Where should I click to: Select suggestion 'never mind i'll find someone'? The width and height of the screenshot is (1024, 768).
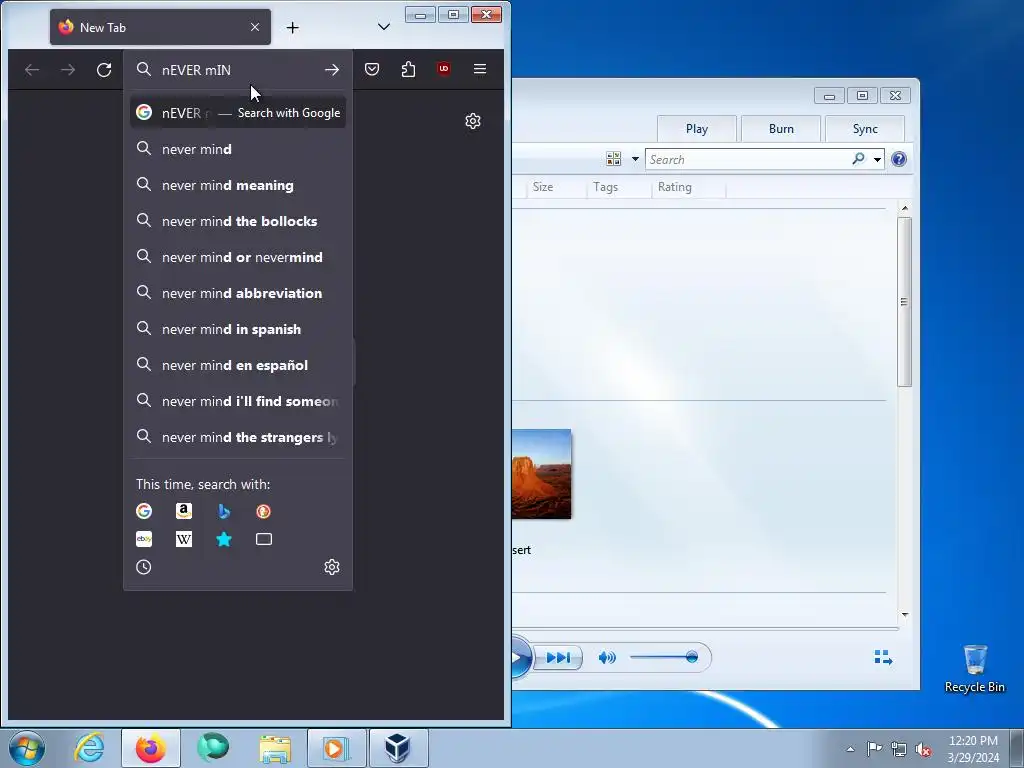pos(238,401)
